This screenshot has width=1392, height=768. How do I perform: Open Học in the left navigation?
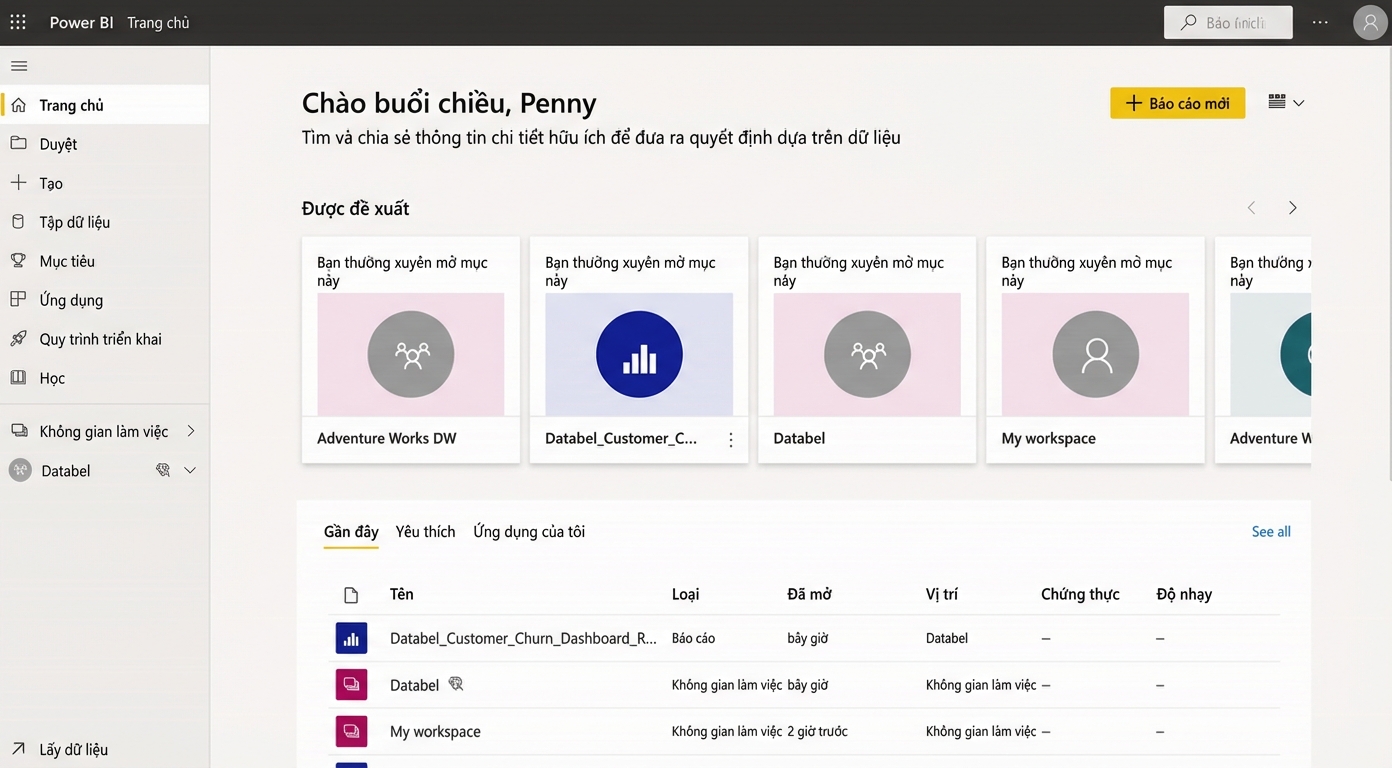[105, 378]
